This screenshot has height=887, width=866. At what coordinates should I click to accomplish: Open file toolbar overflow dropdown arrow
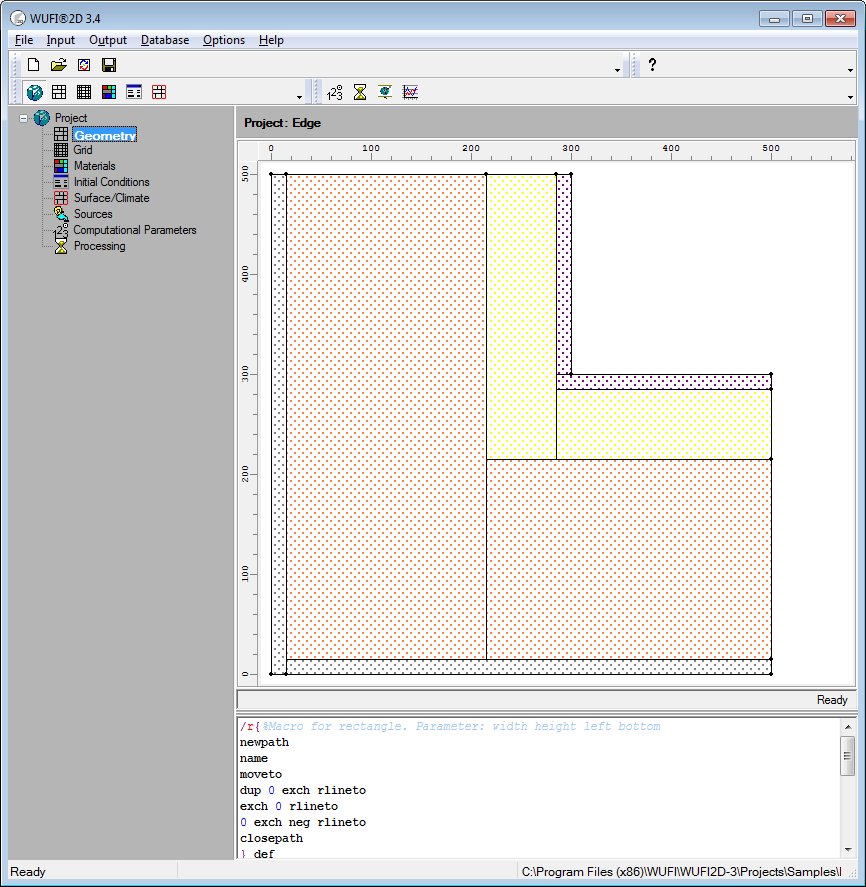(617, 70)
